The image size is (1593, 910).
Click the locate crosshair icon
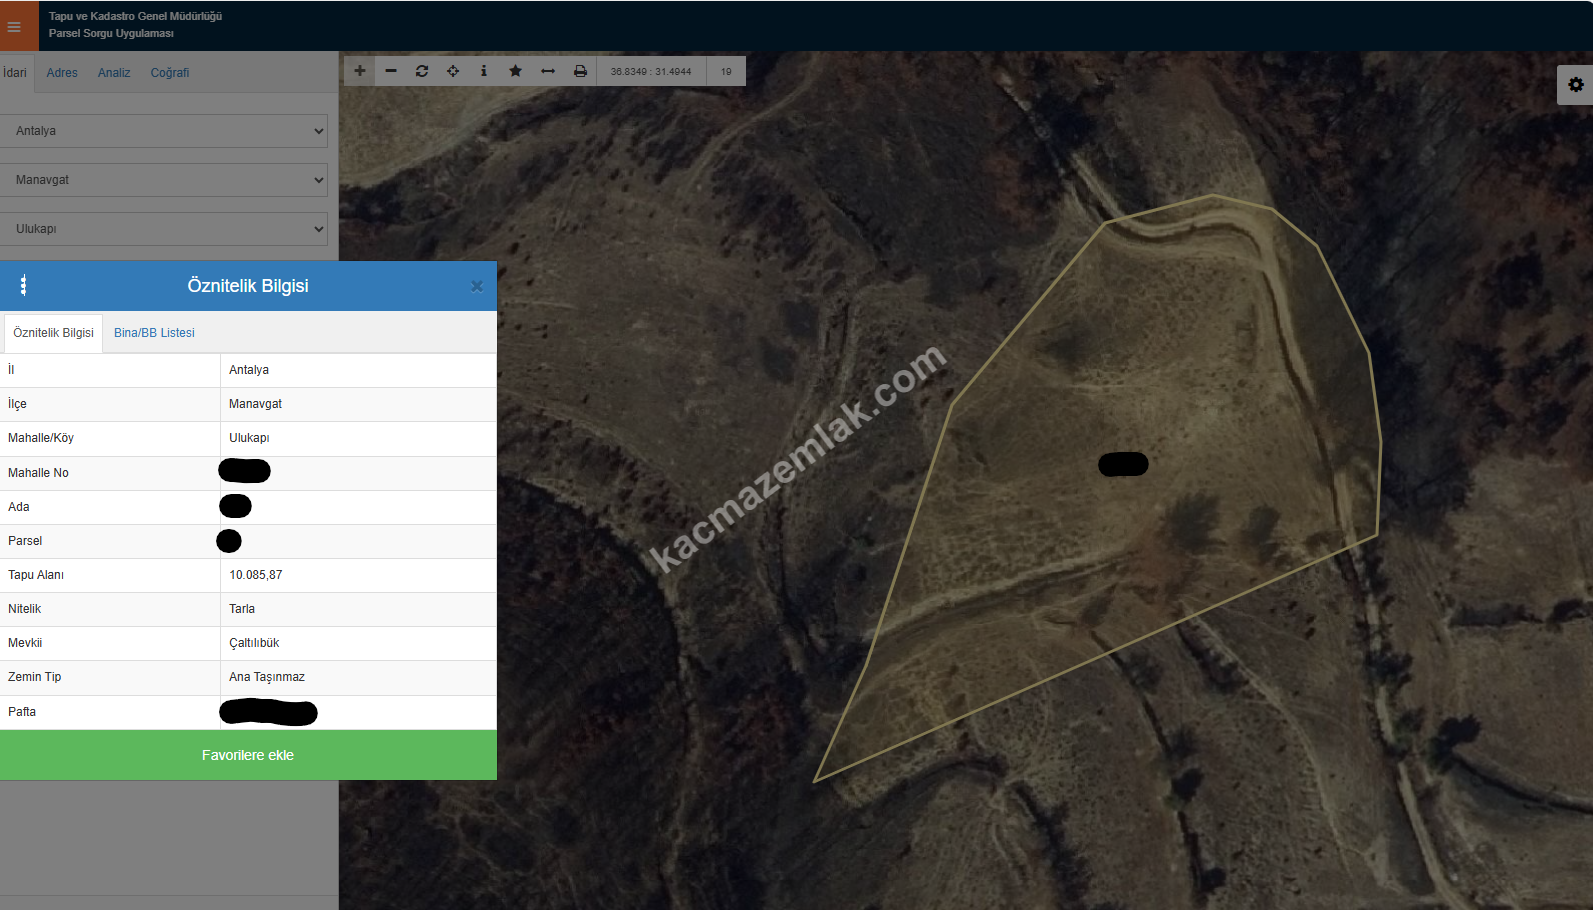tap(453, 71)
